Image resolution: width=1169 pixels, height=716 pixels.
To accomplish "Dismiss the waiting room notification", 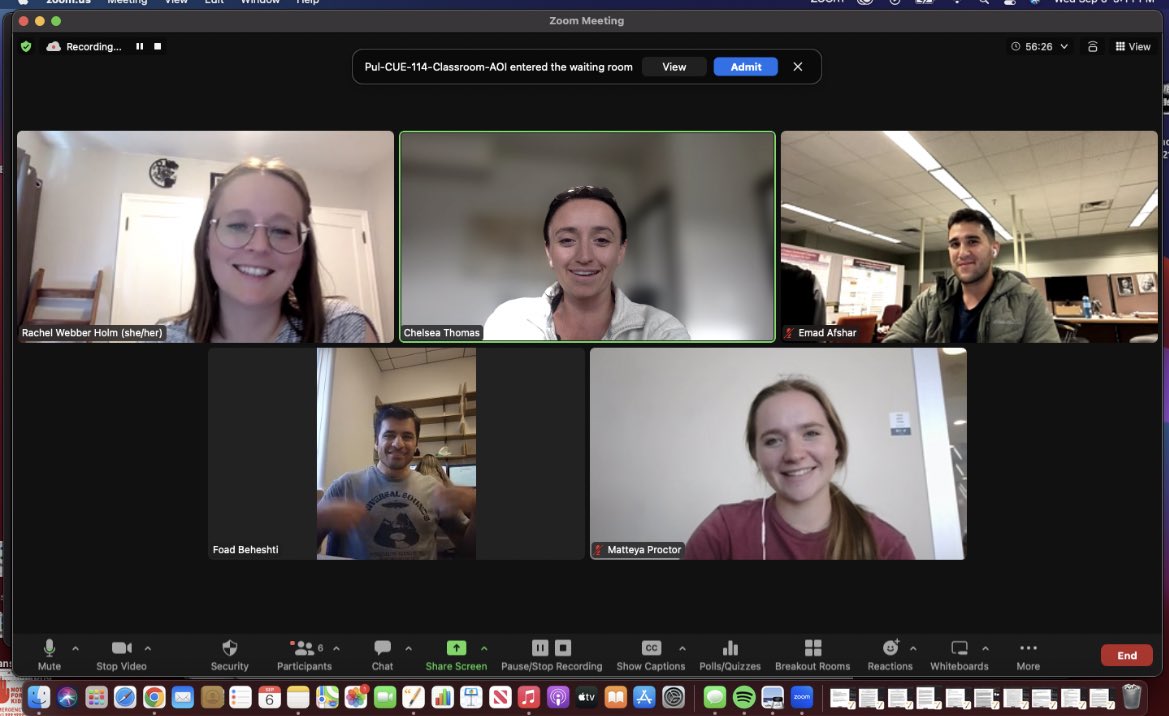I will tap(798, 66).
